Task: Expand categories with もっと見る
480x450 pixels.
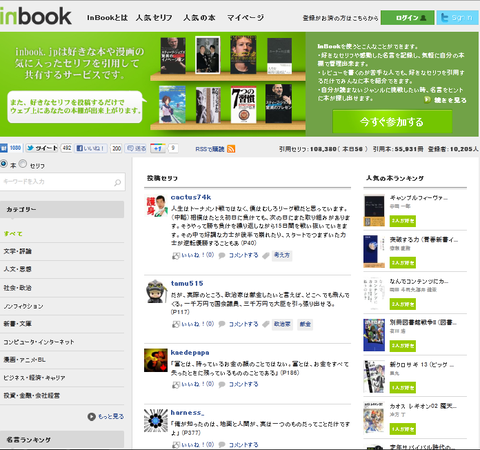Action: [x=106, y=416]
